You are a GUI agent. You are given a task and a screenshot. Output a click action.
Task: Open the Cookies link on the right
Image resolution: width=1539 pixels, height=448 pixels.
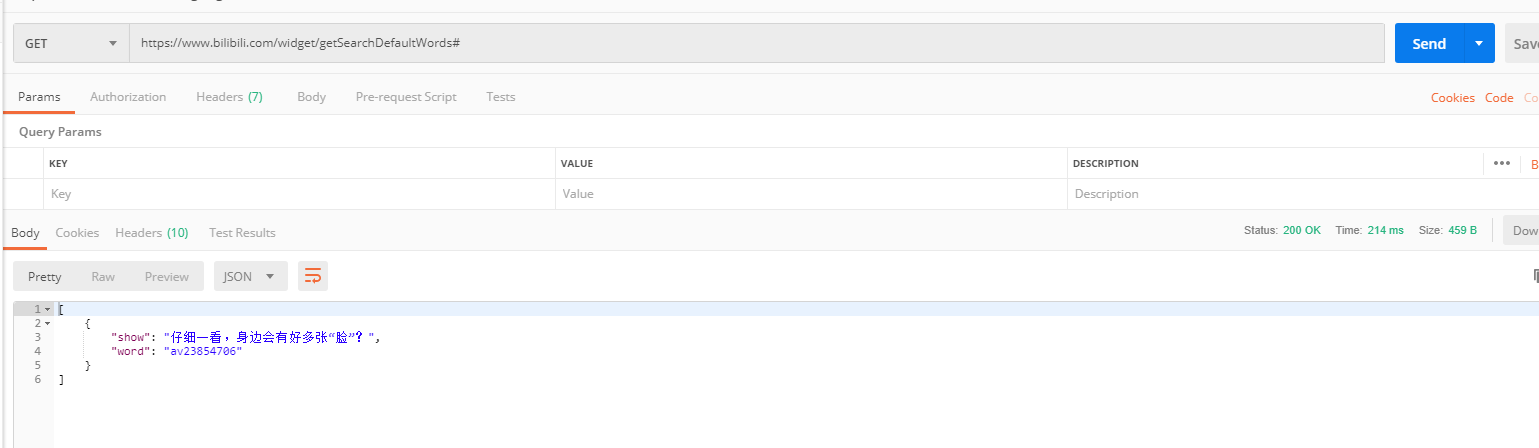tap(1453, 97)
